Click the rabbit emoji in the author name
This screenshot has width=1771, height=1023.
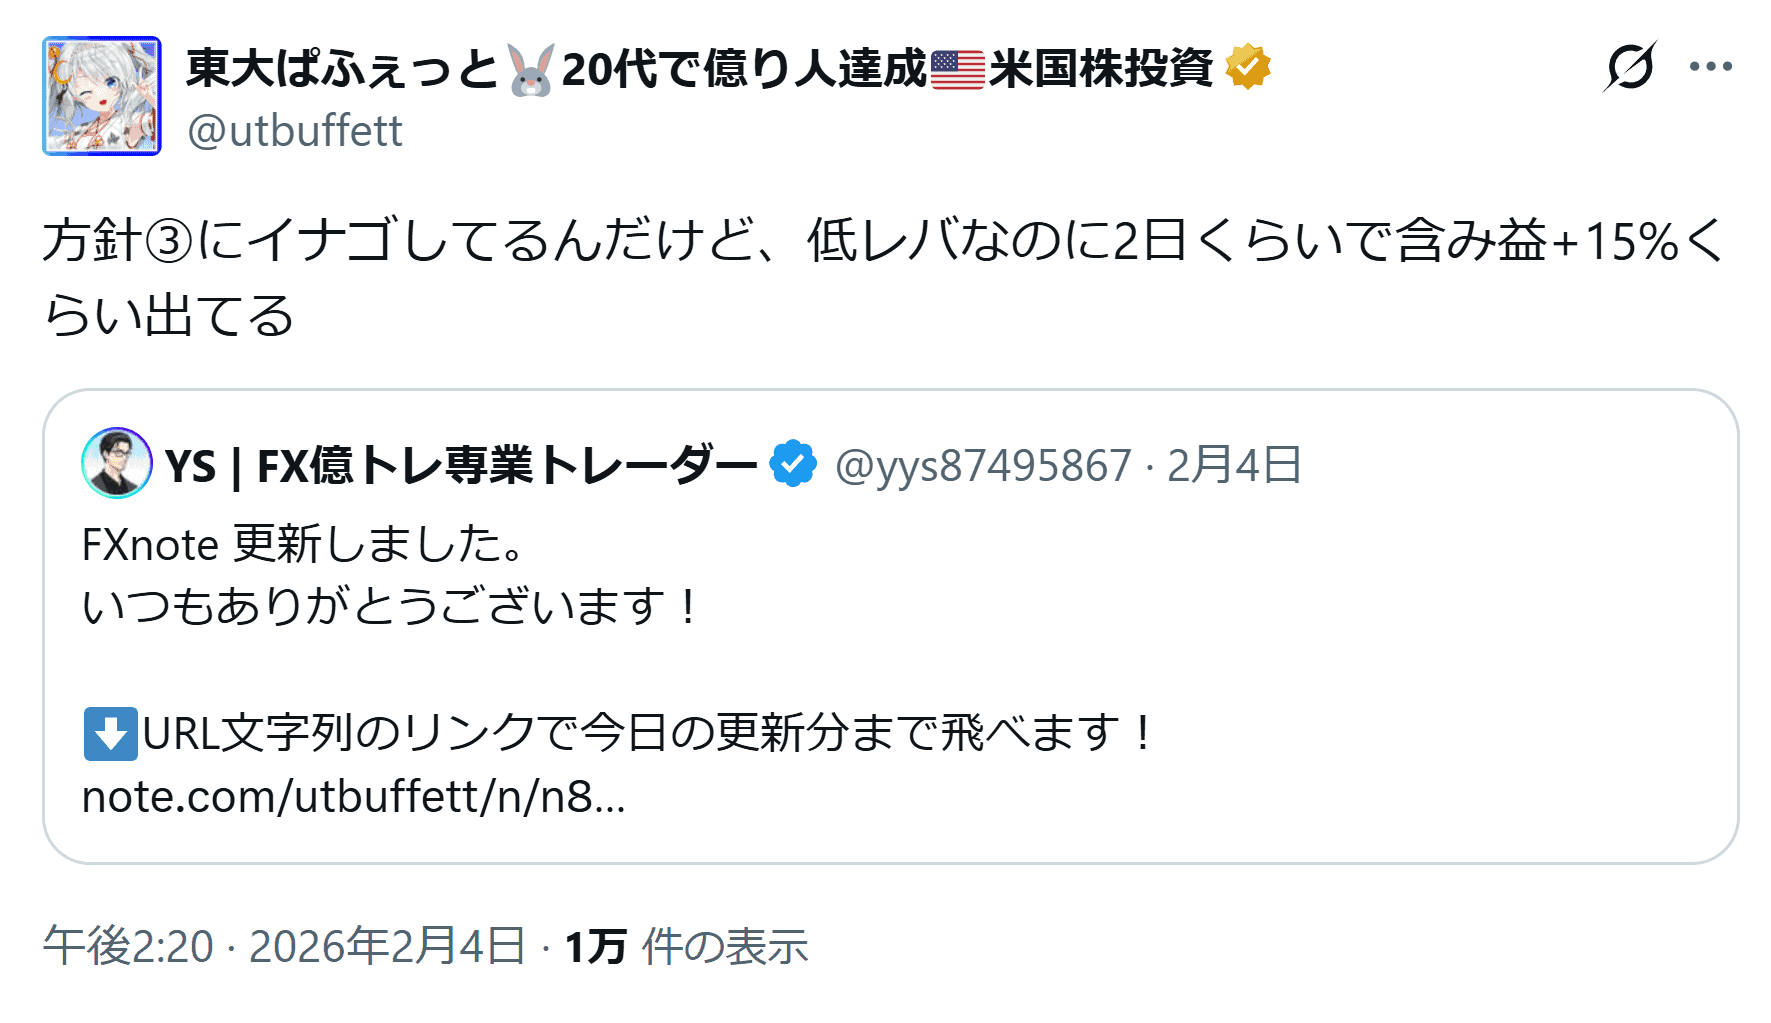[530, 70]
